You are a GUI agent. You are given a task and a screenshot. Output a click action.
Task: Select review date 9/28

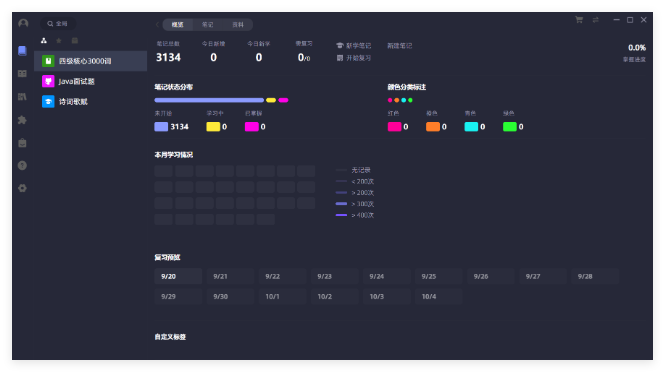coord(595,276)
